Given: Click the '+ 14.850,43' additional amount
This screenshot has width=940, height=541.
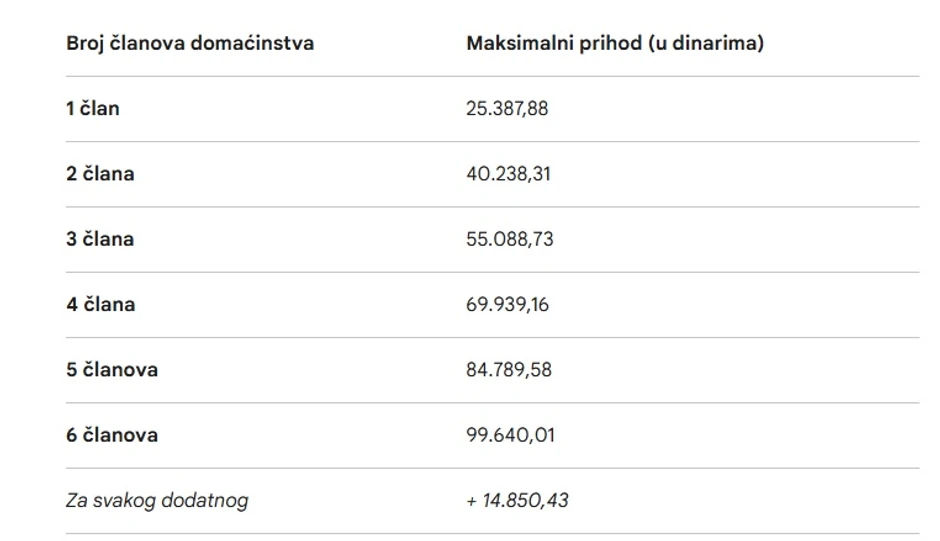Looking at the screenshot, I should point(517,501).
